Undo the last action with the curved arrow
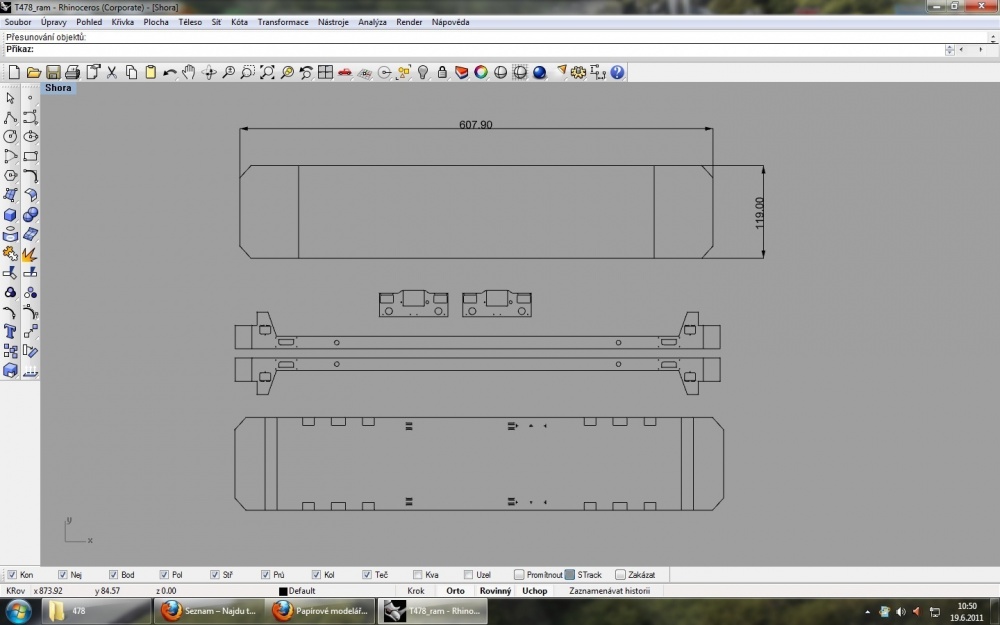The height and width of the screenshot is (625, 1000). pyautogui.click(x=170, y=73)
